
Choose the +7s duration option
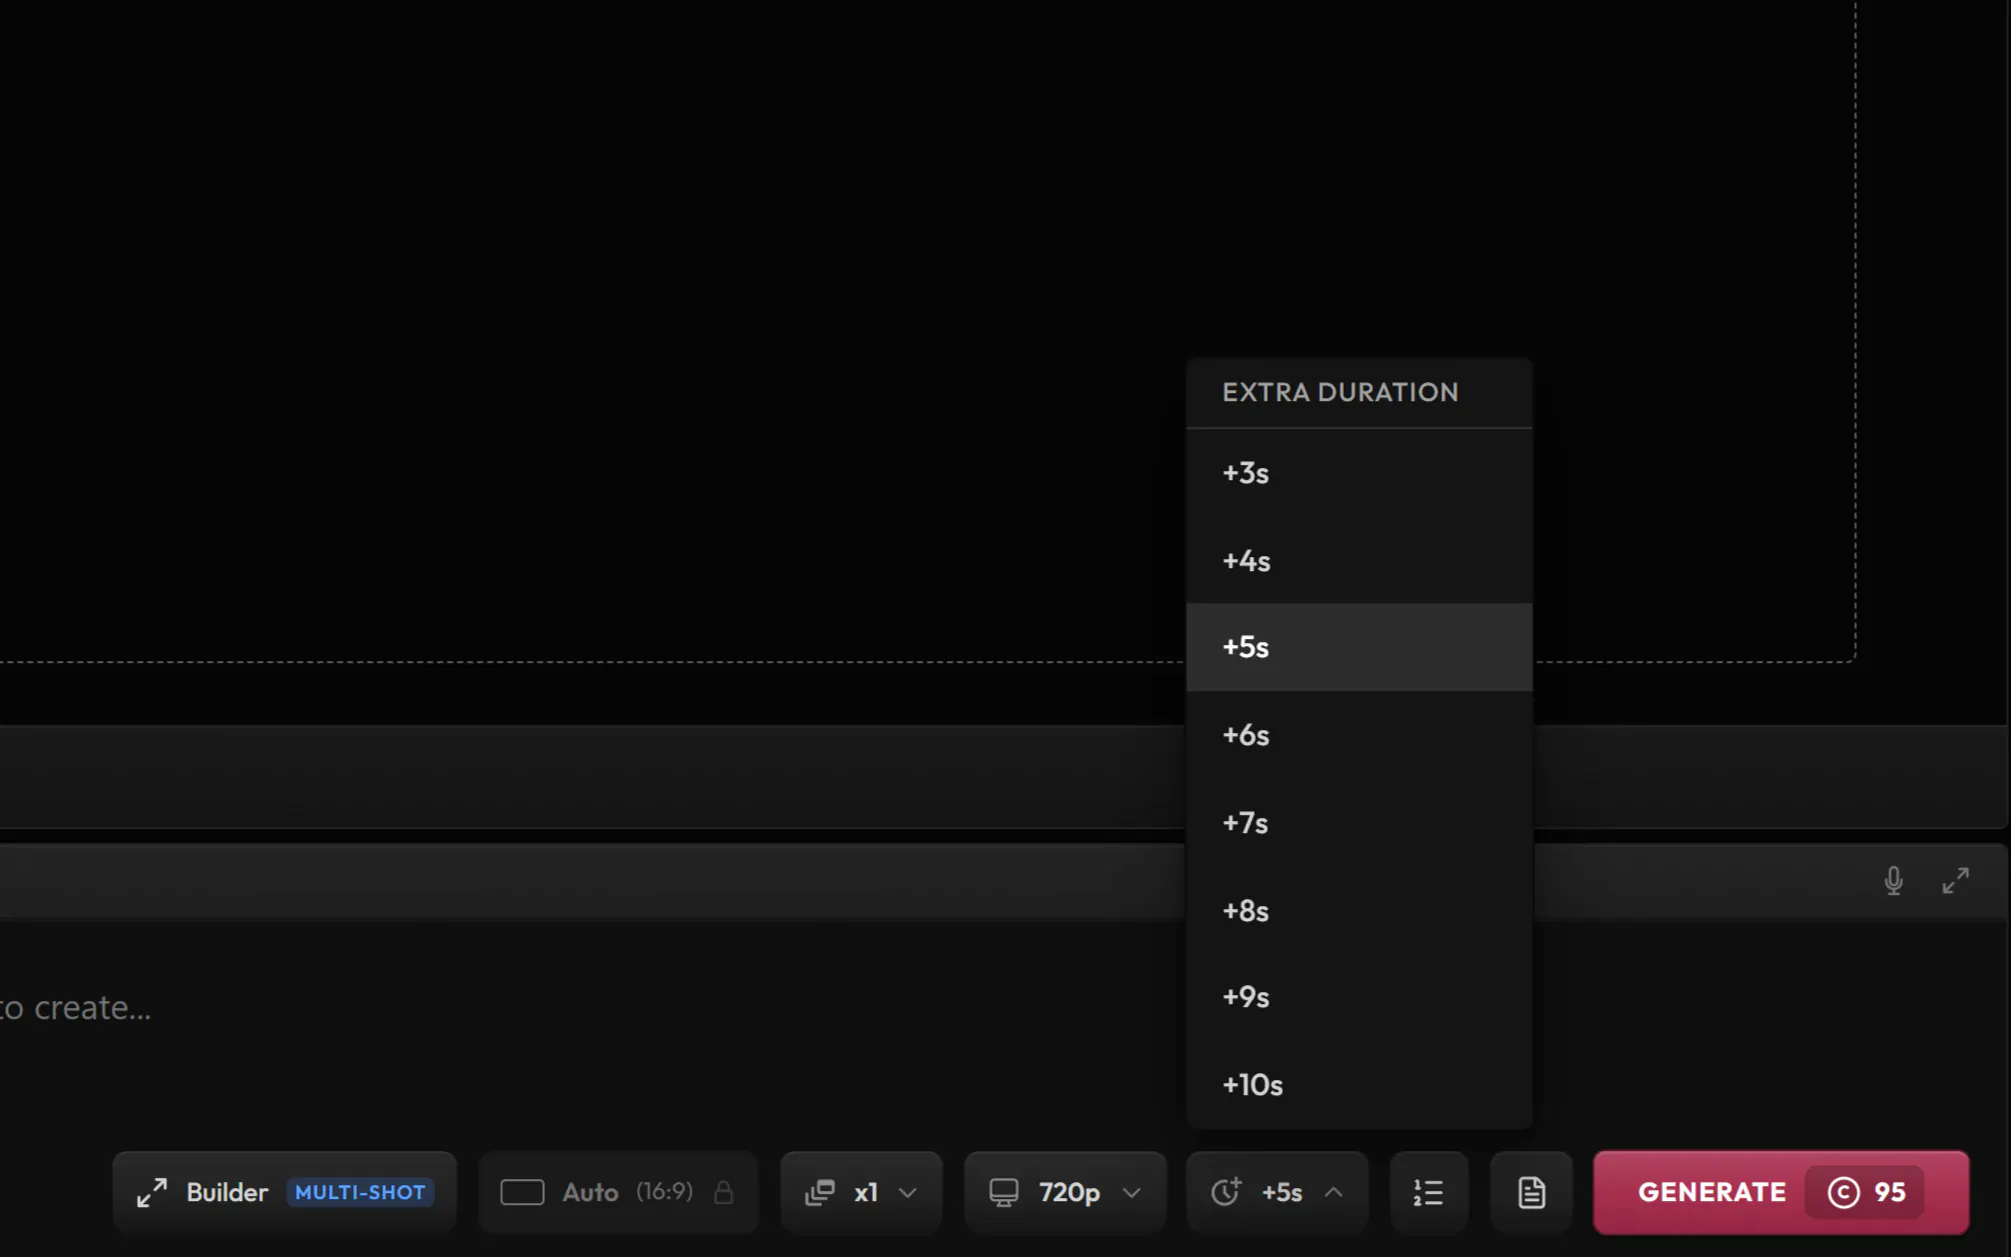(x=1358, y=823)
